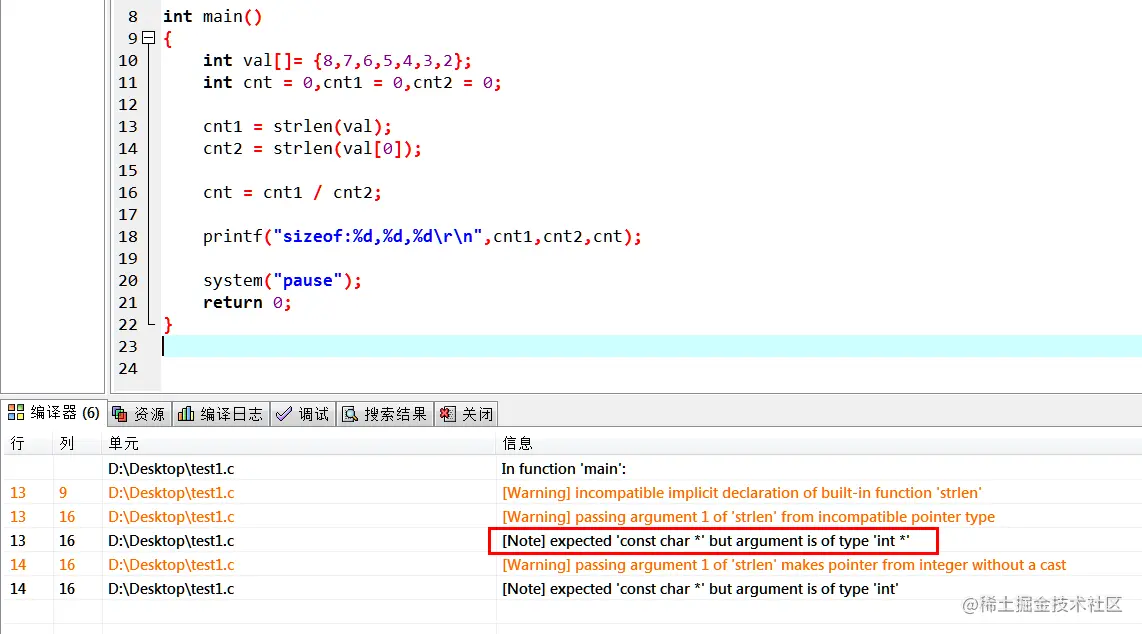Select the note ending with type 'int'
The image size is (1142, 634).
click(571, 589)
